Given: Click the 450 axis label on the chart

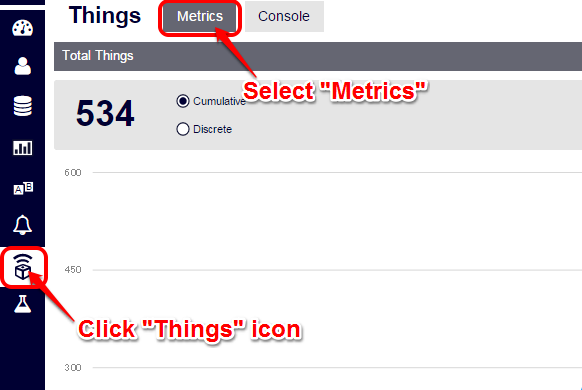Looking at the screenshot, I should click(x=73, y=270).
